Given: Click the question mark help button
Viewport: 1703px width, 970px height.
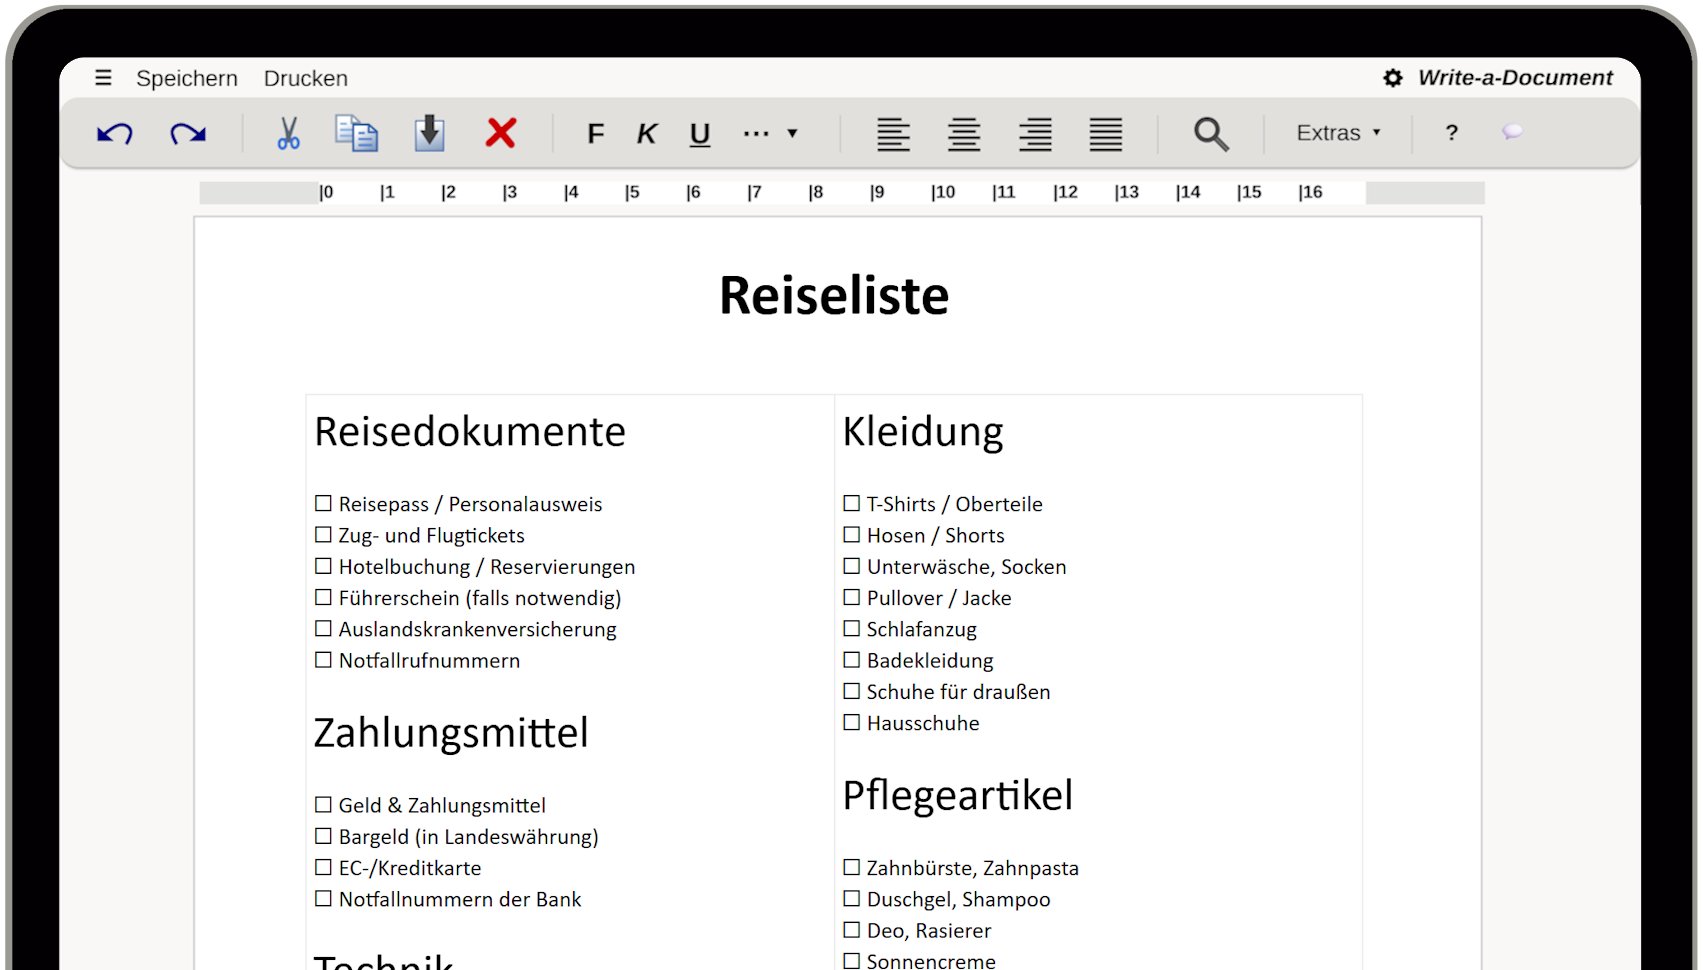Looking at the screenshot, I should [x=1451, y=132].
